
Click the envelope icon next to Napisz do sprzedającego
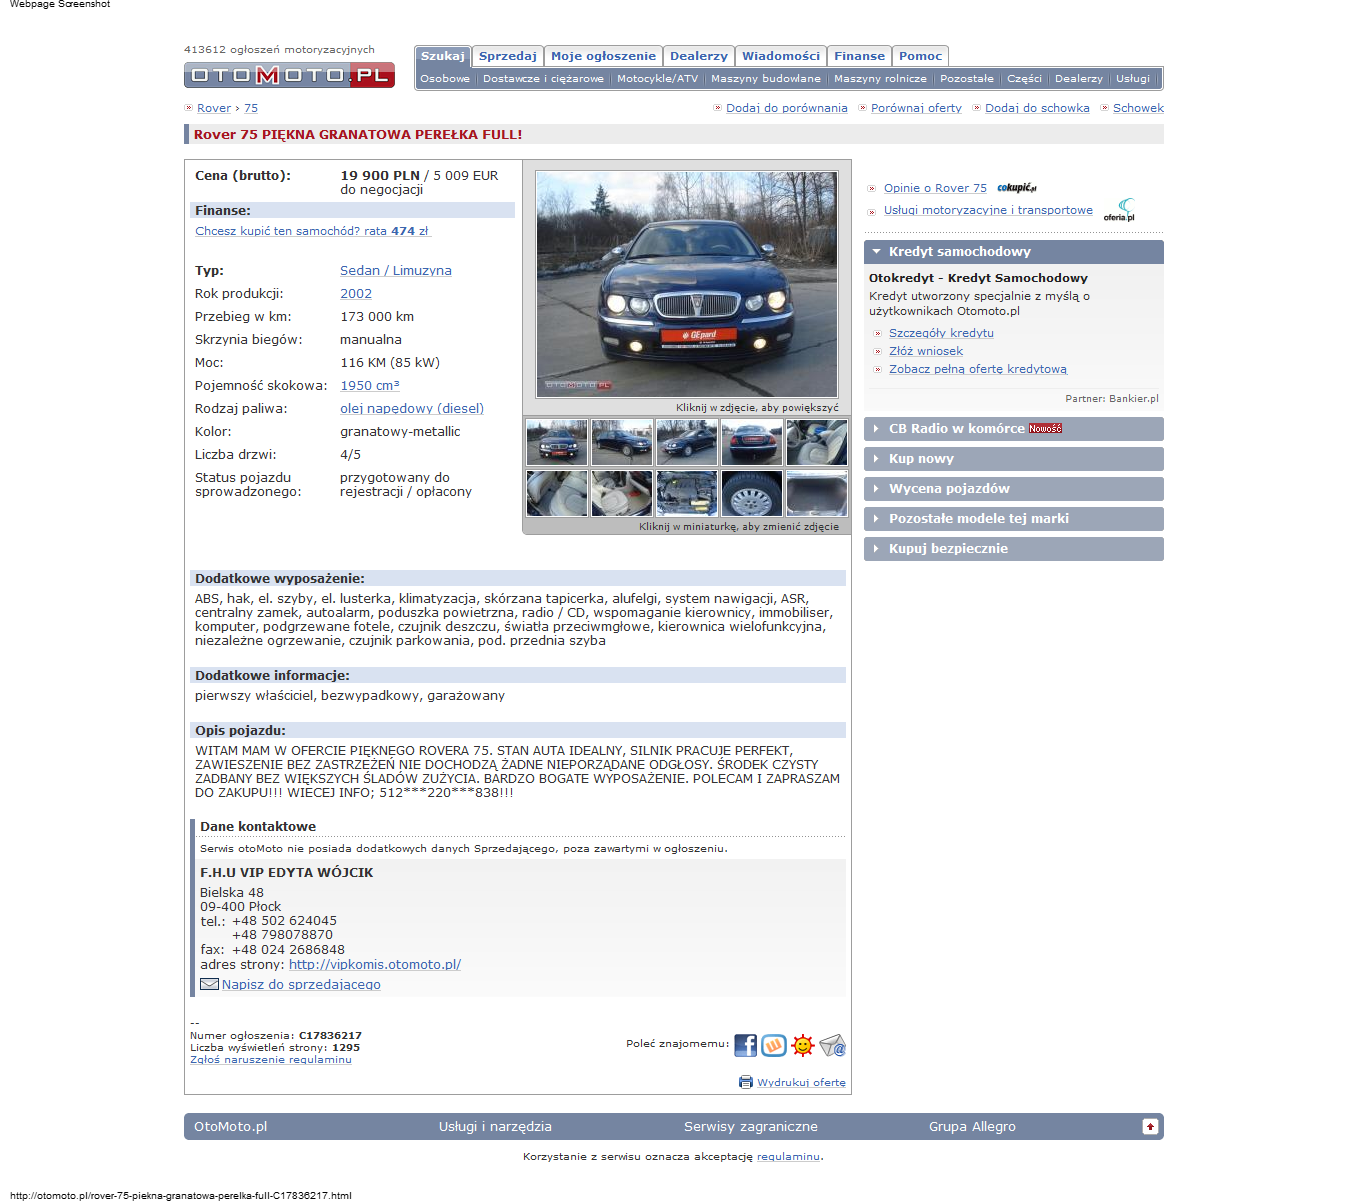(209, 984)
